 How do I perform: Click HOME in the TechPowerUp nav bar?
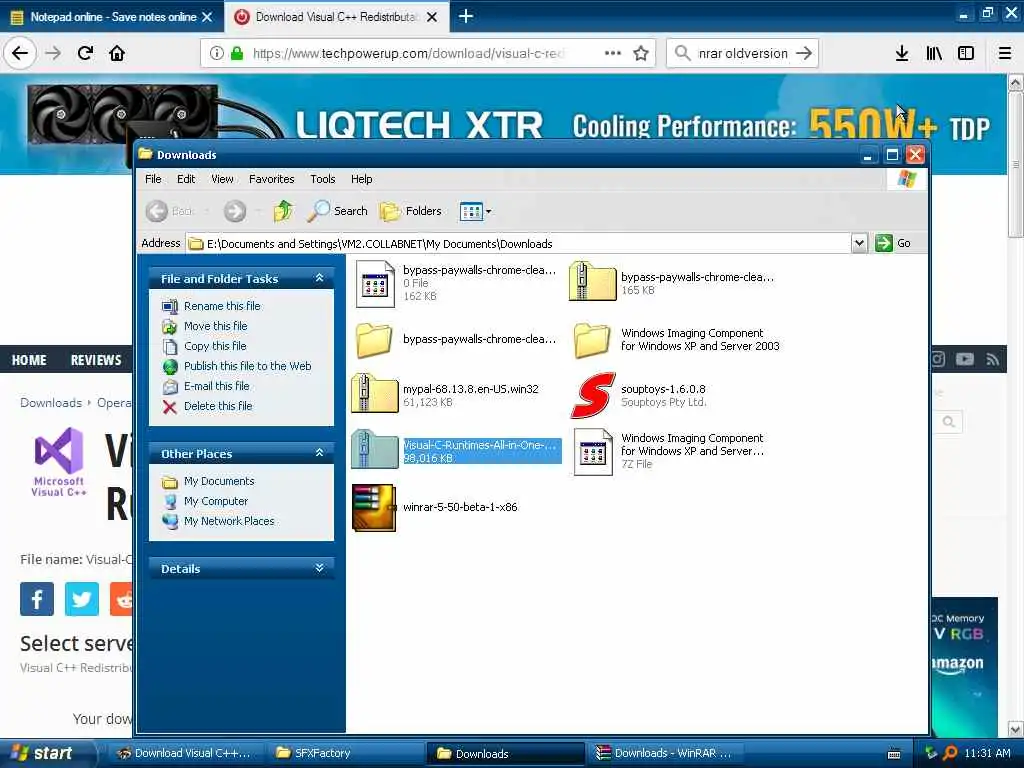[29, 360]
